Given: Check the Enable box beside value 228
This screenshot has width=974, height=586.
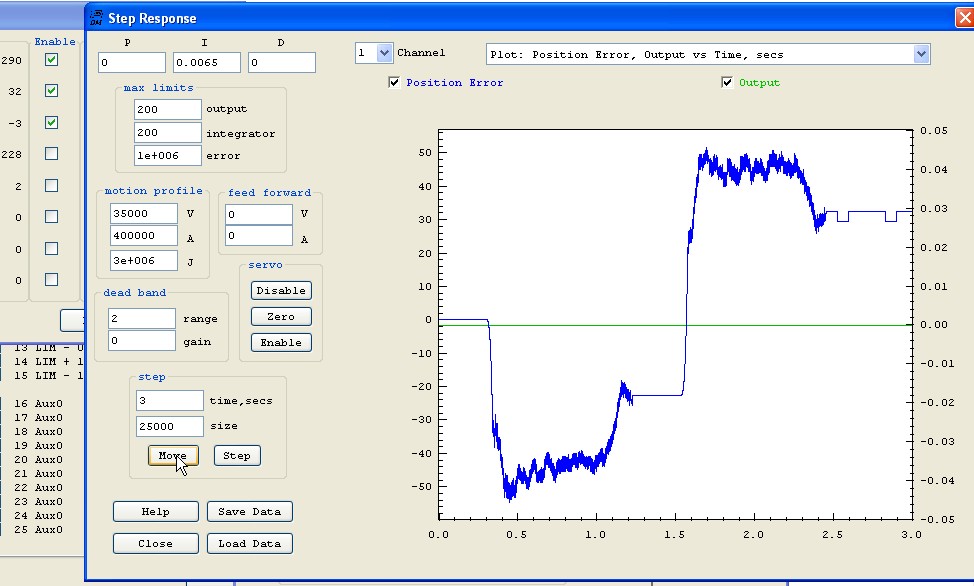Looking at the screenshot, I should click(x=51, y=154).
